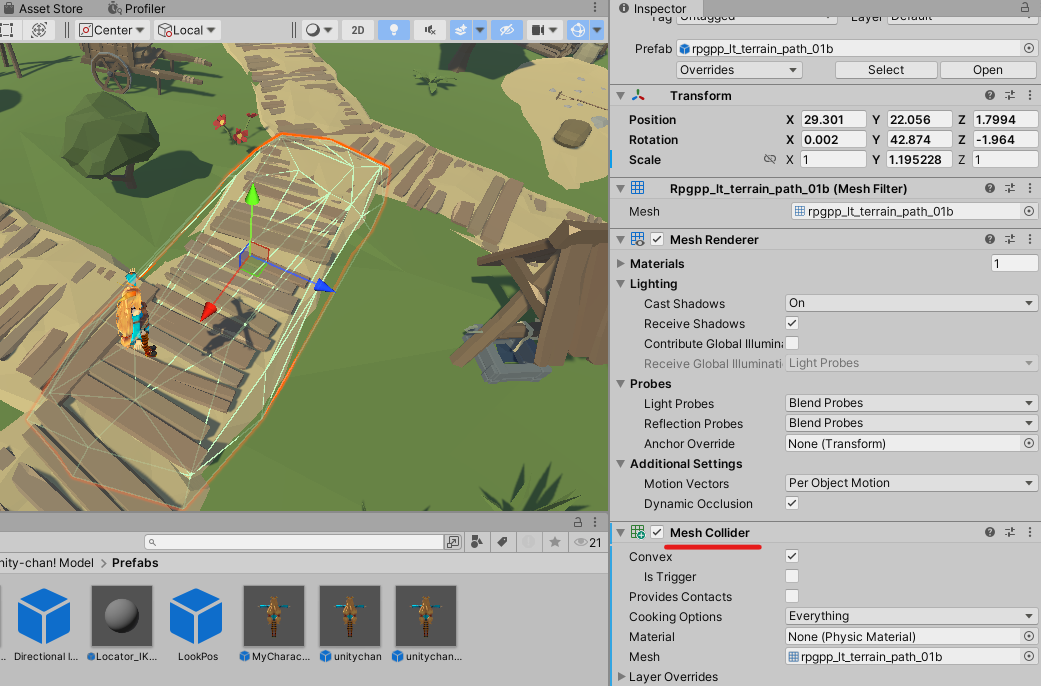Pick Physic Material object

pyautogui.click(x=1028, y=636)
